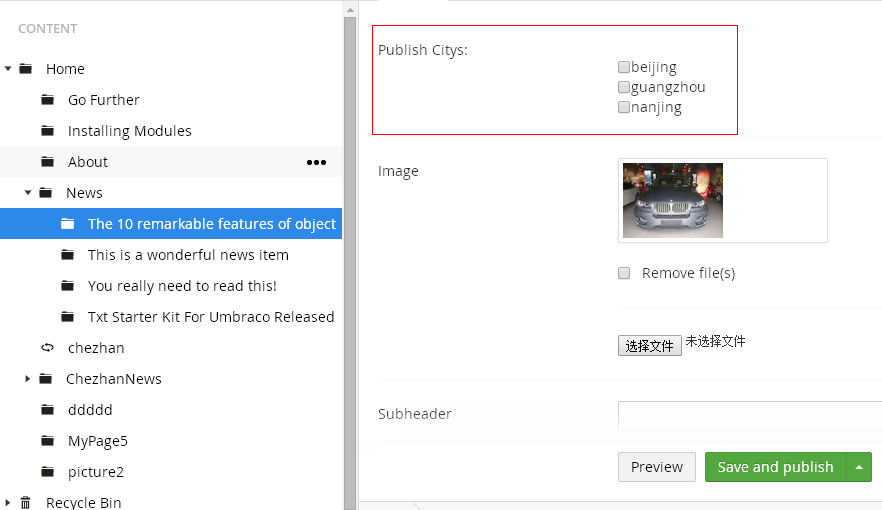Click the About folder icon
Viewport: 882px width, 510px height.
click(48, 161)
